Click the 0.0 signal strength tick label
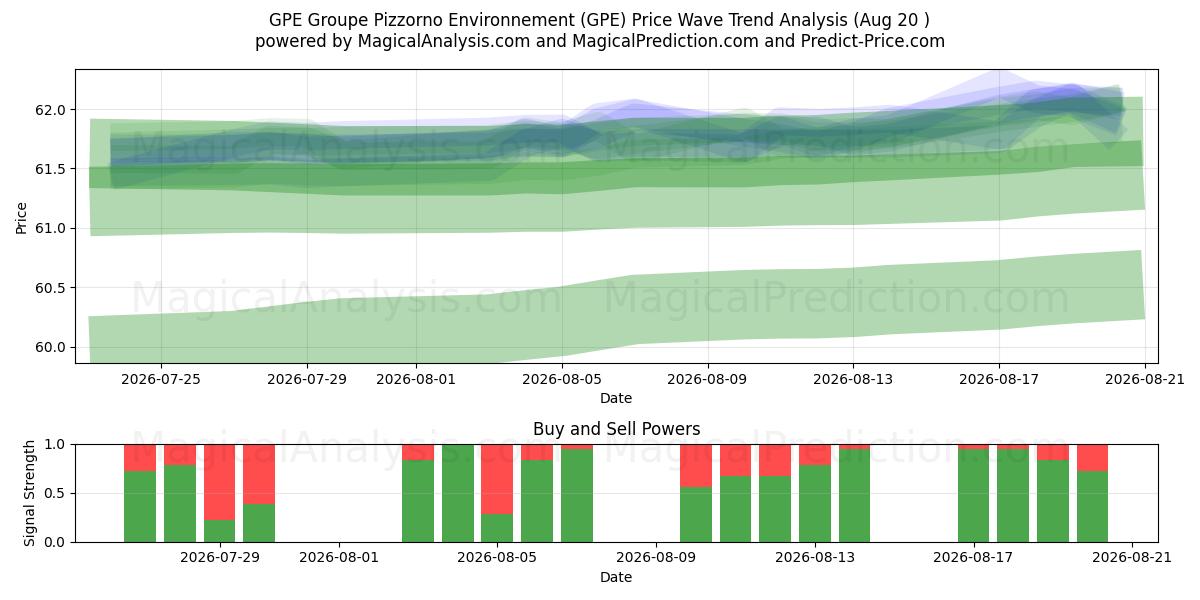The height and width of the screenshot is (600, 1200). 56,542
